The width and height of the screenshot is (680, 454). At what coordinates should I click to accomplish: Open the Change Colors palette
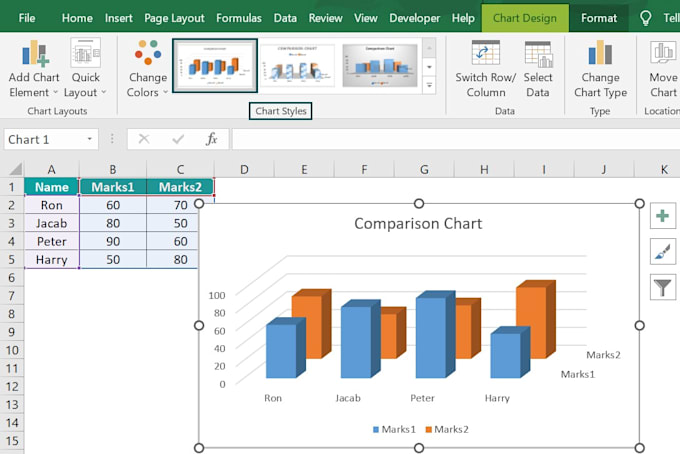[147, 69]
